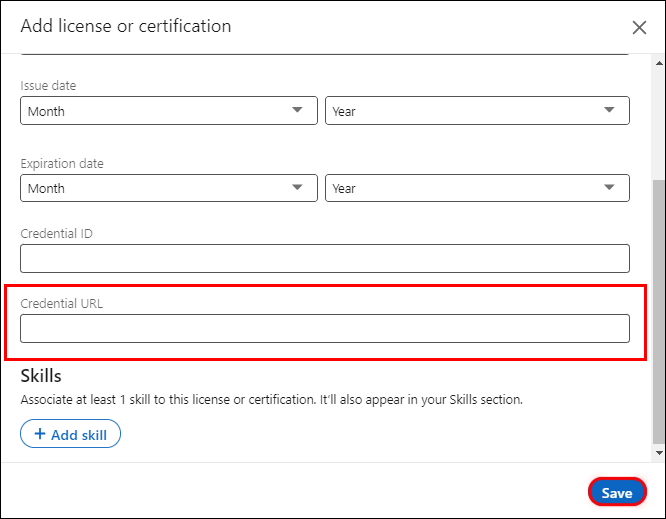666x519 pixels.
Task: Click the Issue date Month dropdown arrow
Action: [297, 111]
